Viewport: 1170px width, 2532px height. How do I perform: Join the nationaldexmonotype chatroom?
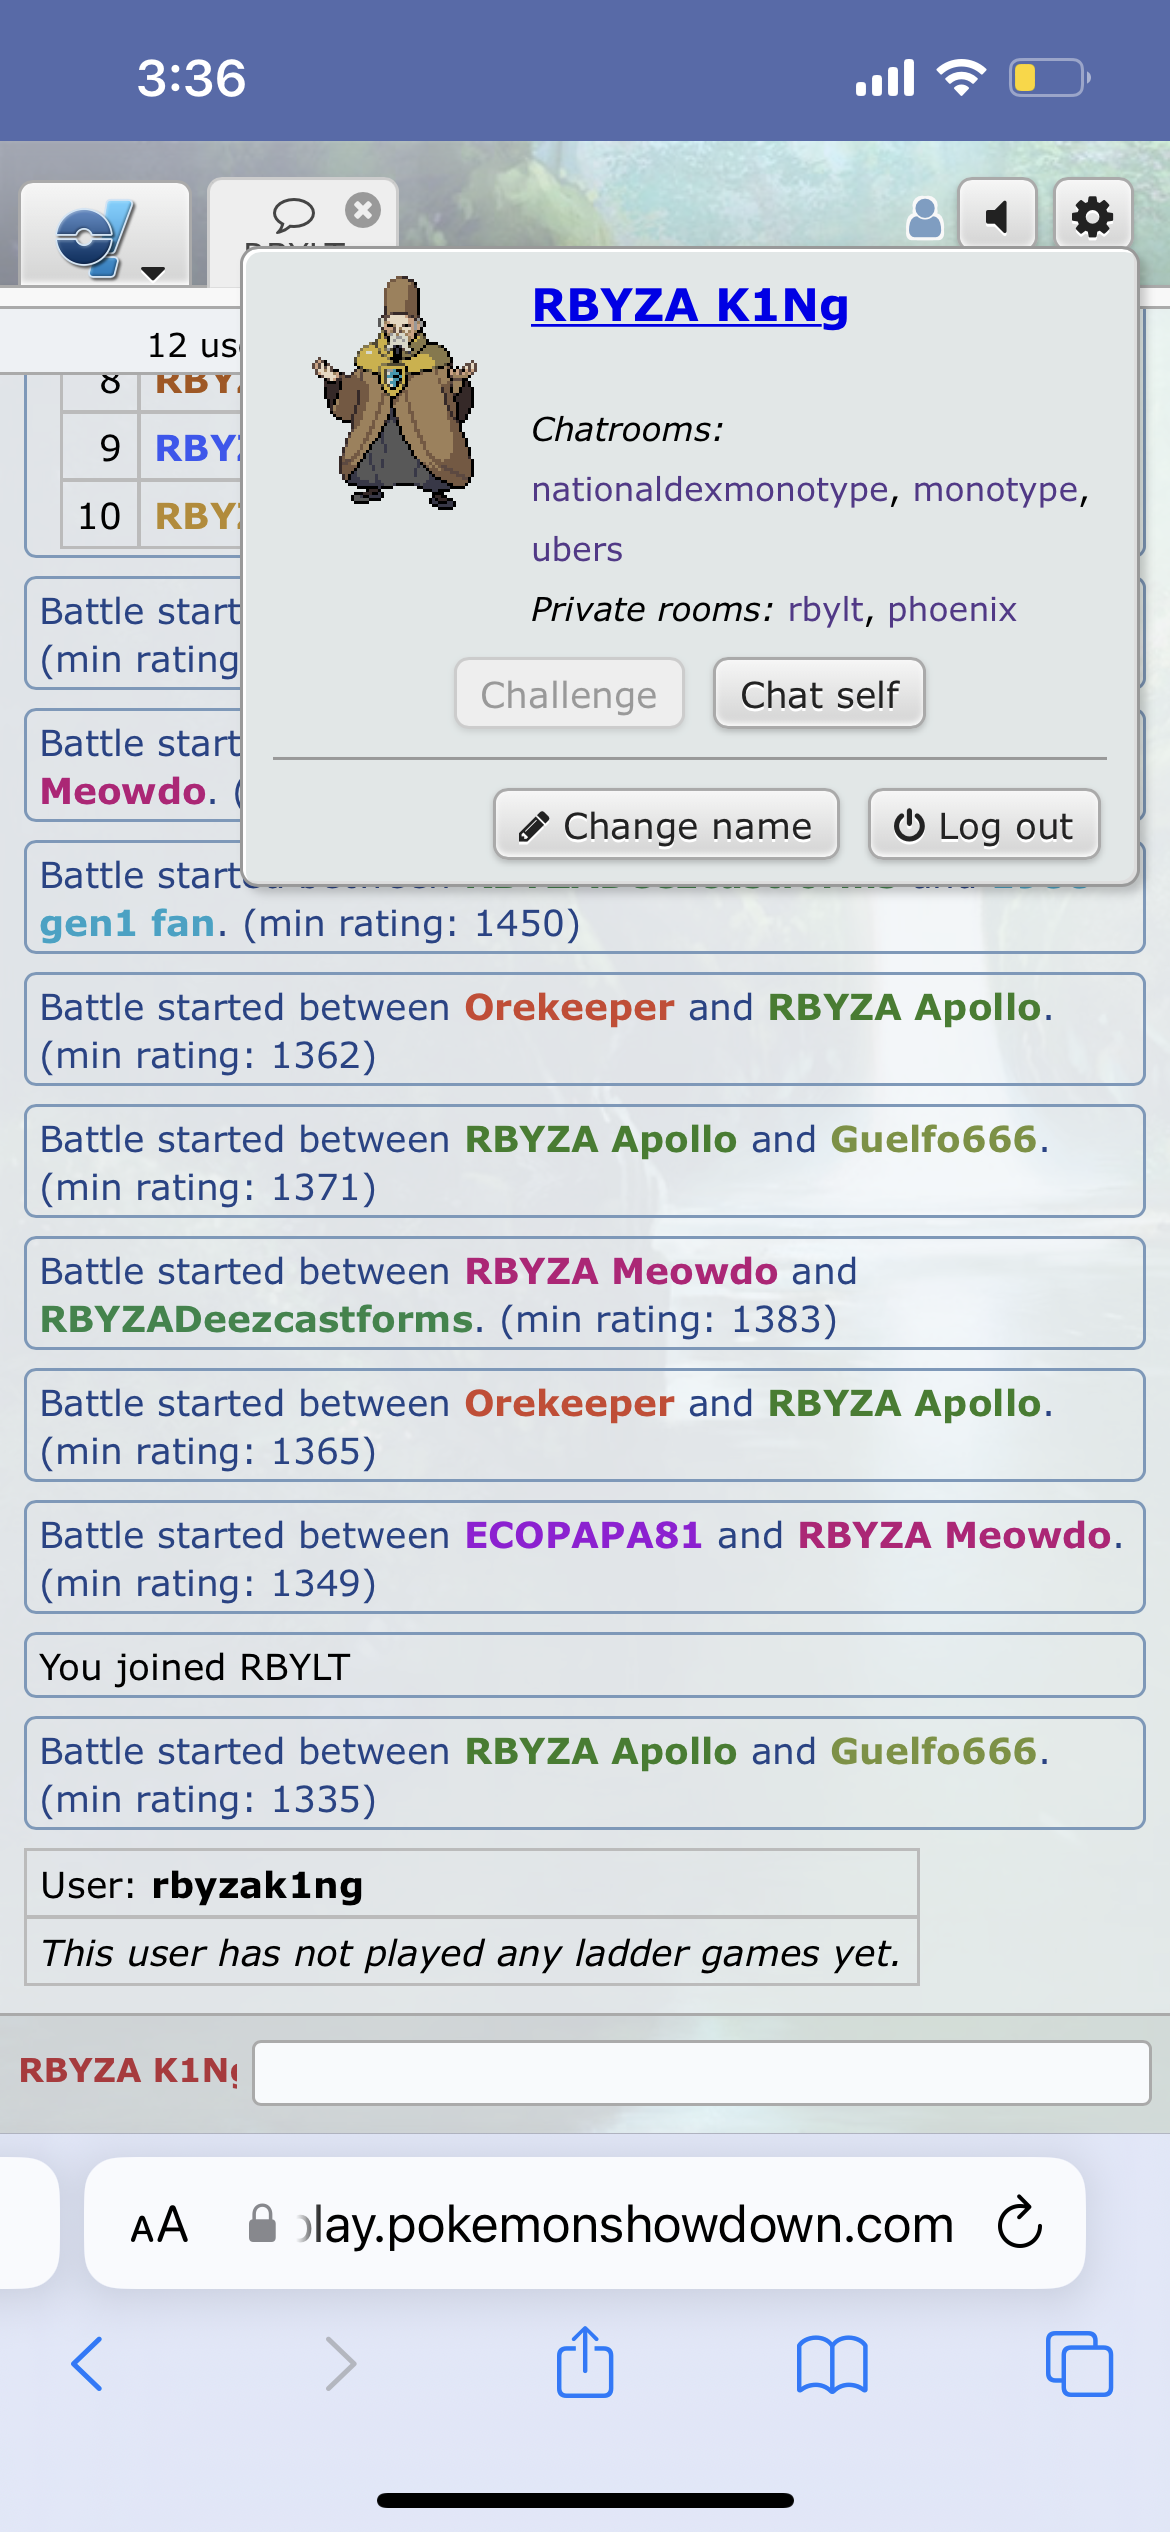(x=710, y=489)
